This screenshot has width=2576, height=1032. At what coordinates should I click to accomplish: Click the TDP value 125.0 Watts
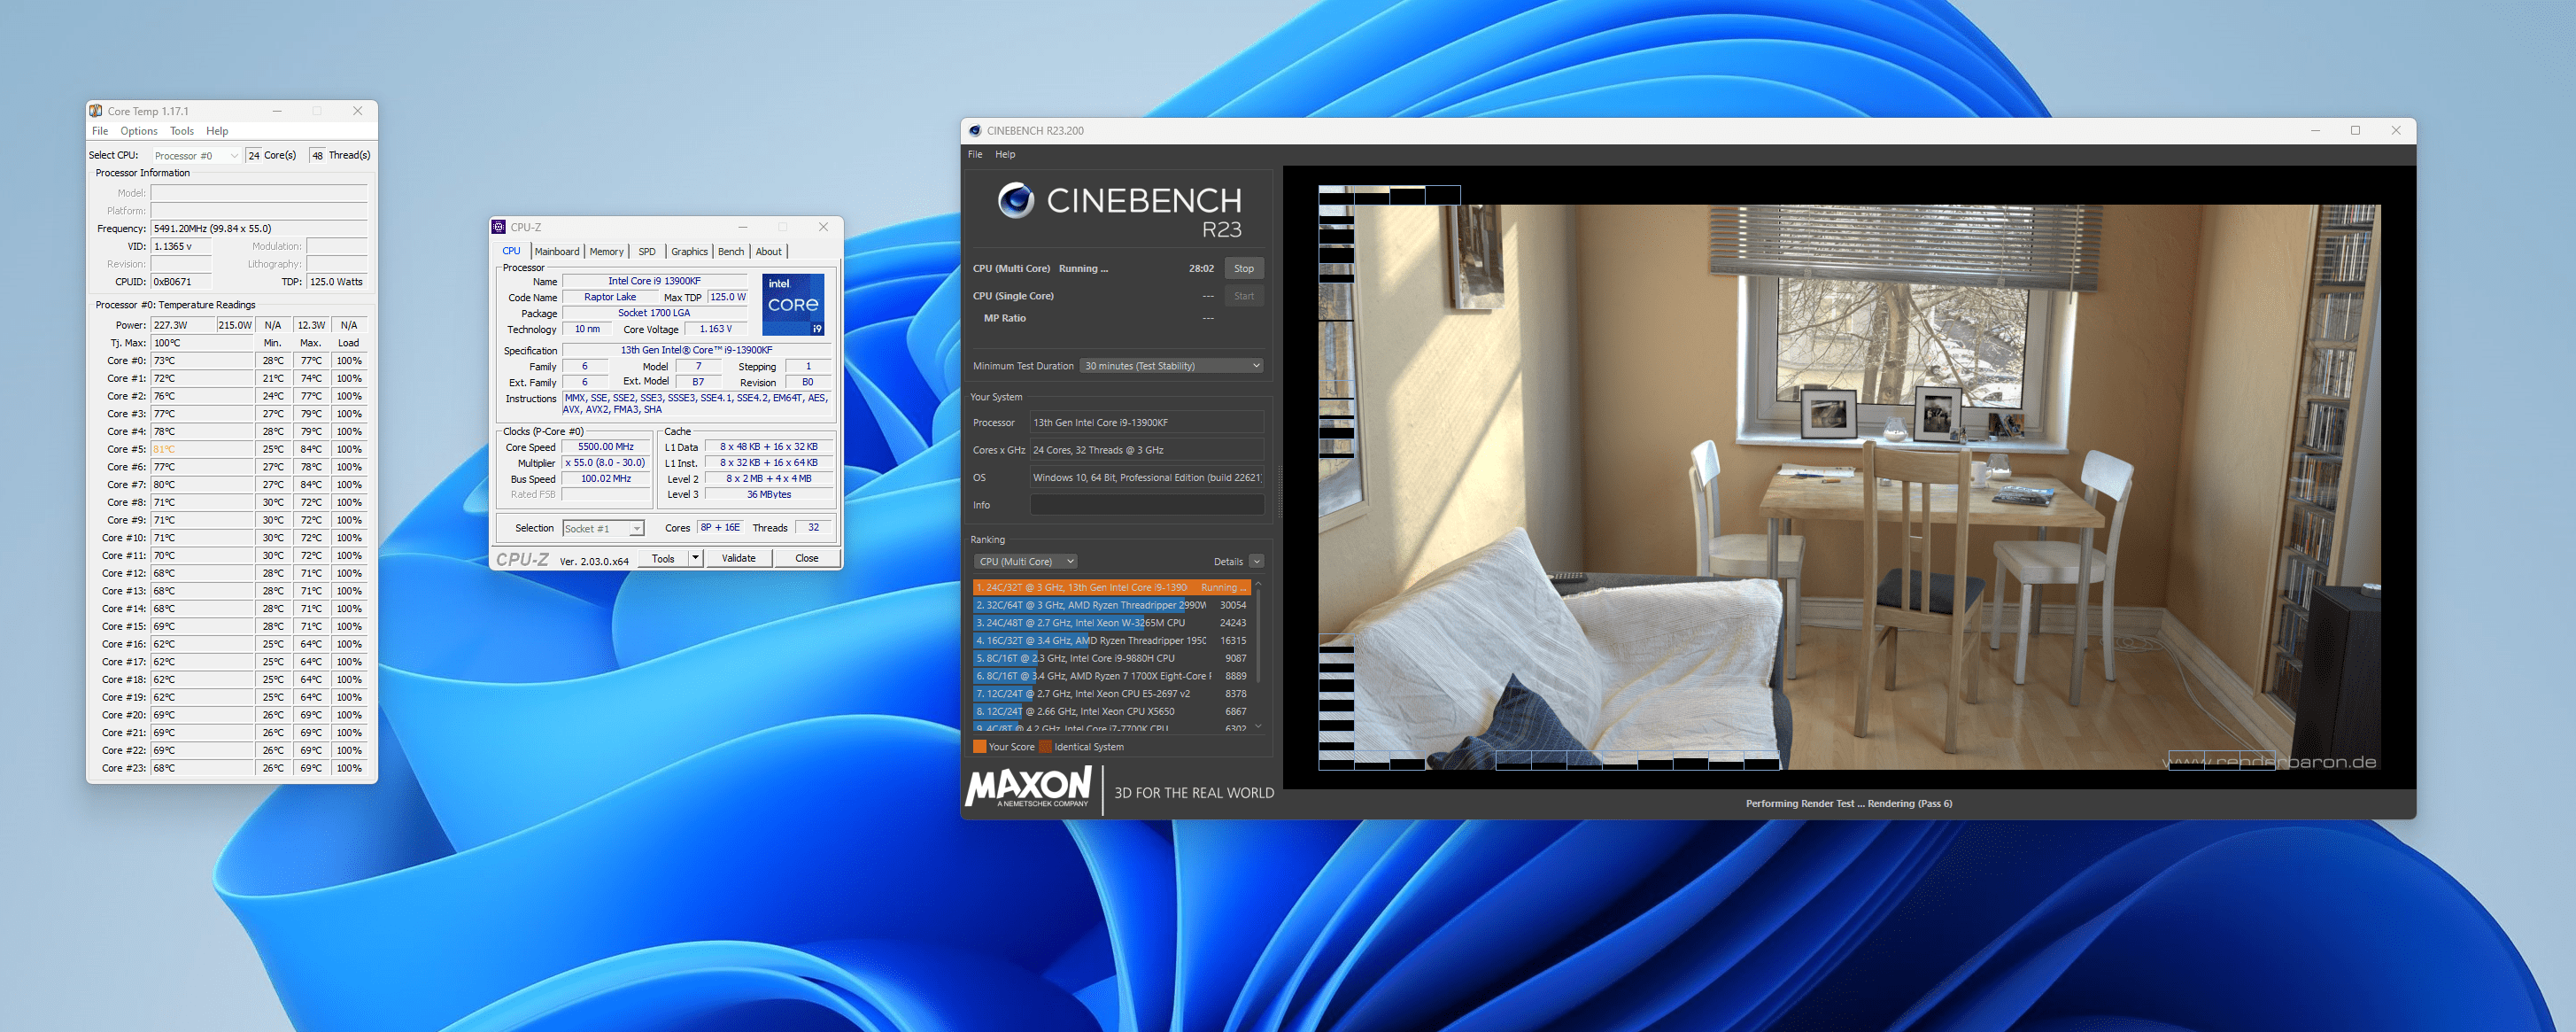click(x=337, y=282)
